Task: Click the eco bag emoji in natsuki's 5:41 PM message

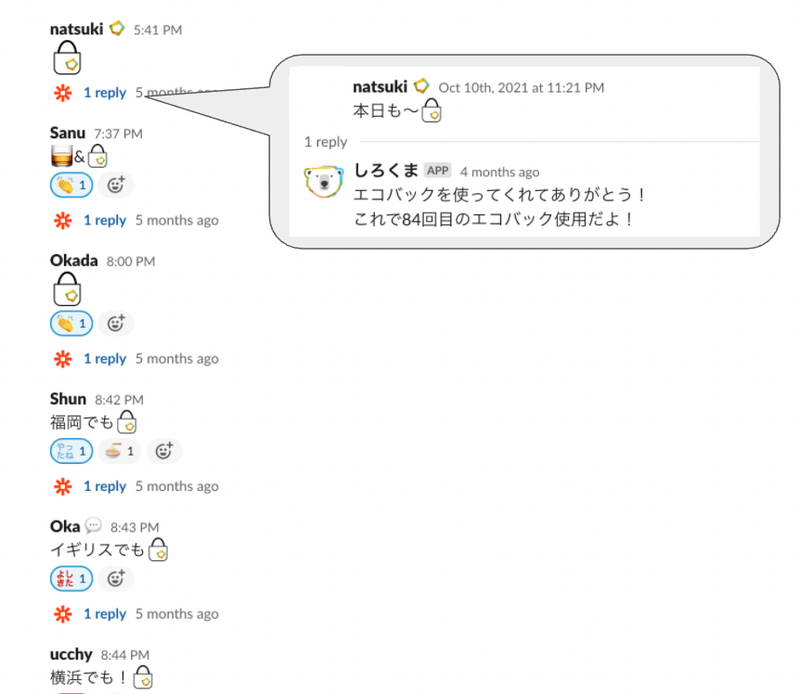Action: 67,58
